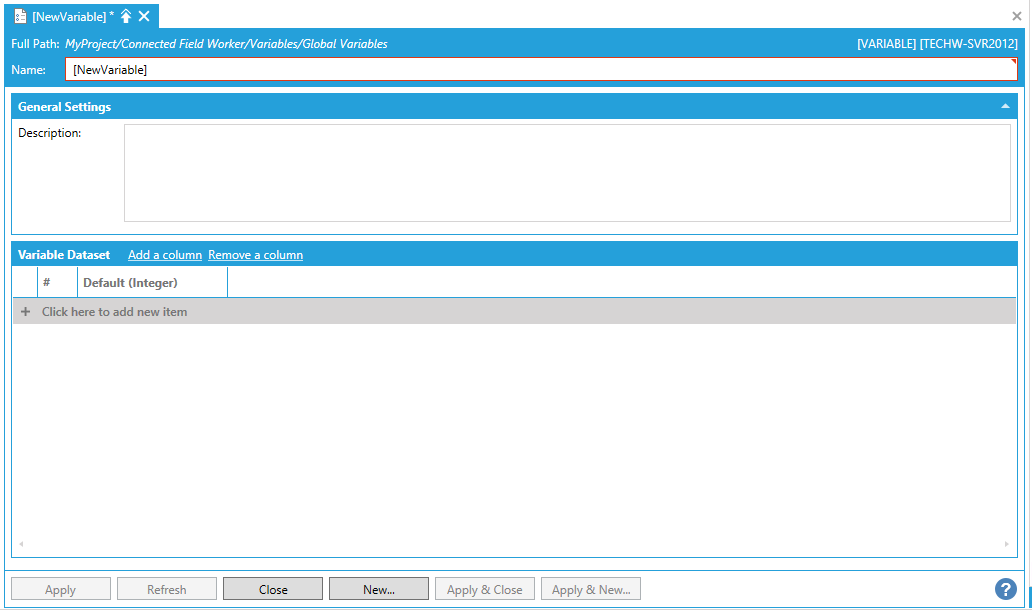Open the Full Path project location link
The height and width of the screenshot is (612, 1032).
click(226, 44)
